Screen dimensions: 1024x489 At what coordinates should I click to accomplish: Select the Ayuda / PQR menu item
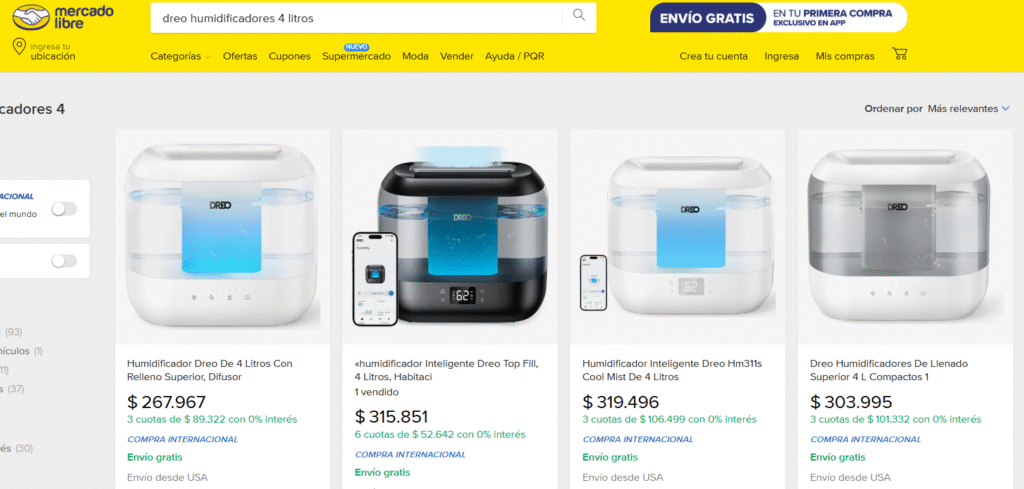[x=515, y=56]
